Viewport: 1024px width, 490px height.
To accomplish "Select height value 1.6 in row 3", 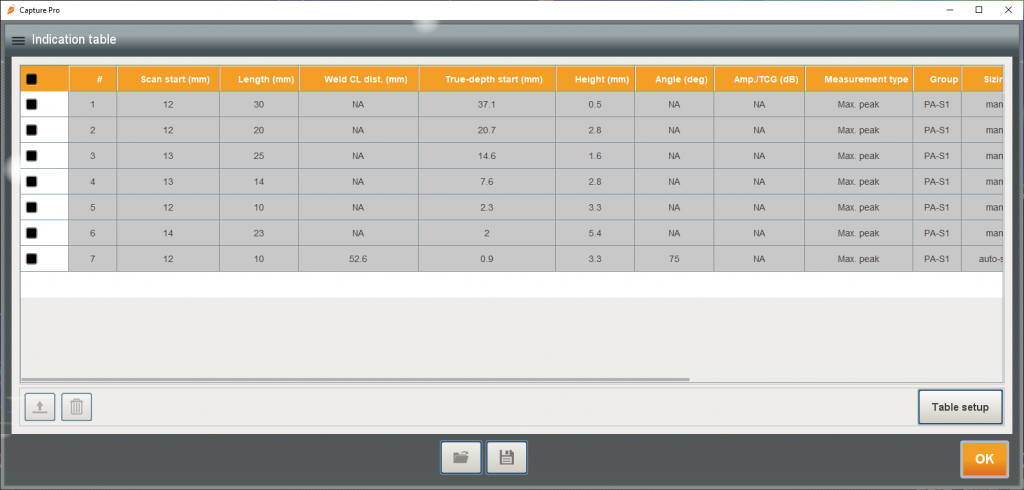I will click(596, 156).
